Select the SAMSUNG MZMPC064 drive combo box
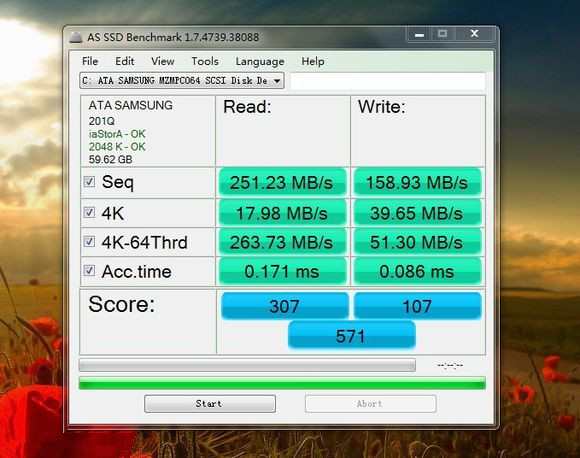This screenshot has width=580, height=458. [182, 81]
